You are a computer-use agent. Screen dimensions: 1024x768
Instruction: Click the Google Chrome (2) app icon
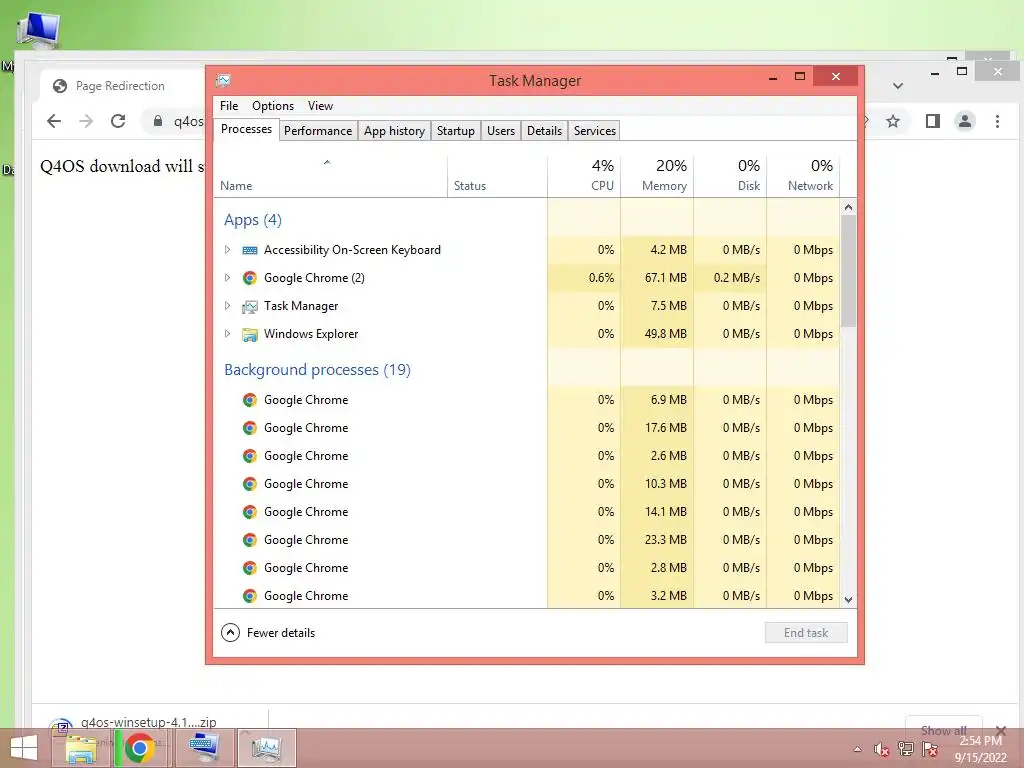(249, 278)
